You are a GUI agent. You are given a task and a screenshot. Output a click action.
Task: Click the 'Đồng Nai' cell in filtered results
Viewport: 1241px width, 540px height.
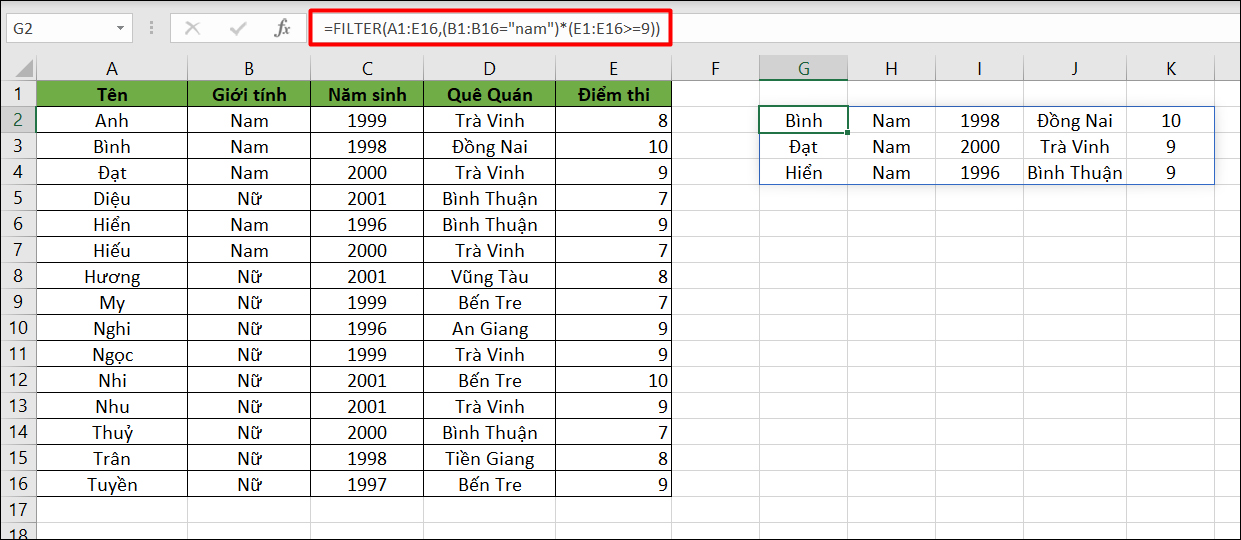(x=1074, y=121)
